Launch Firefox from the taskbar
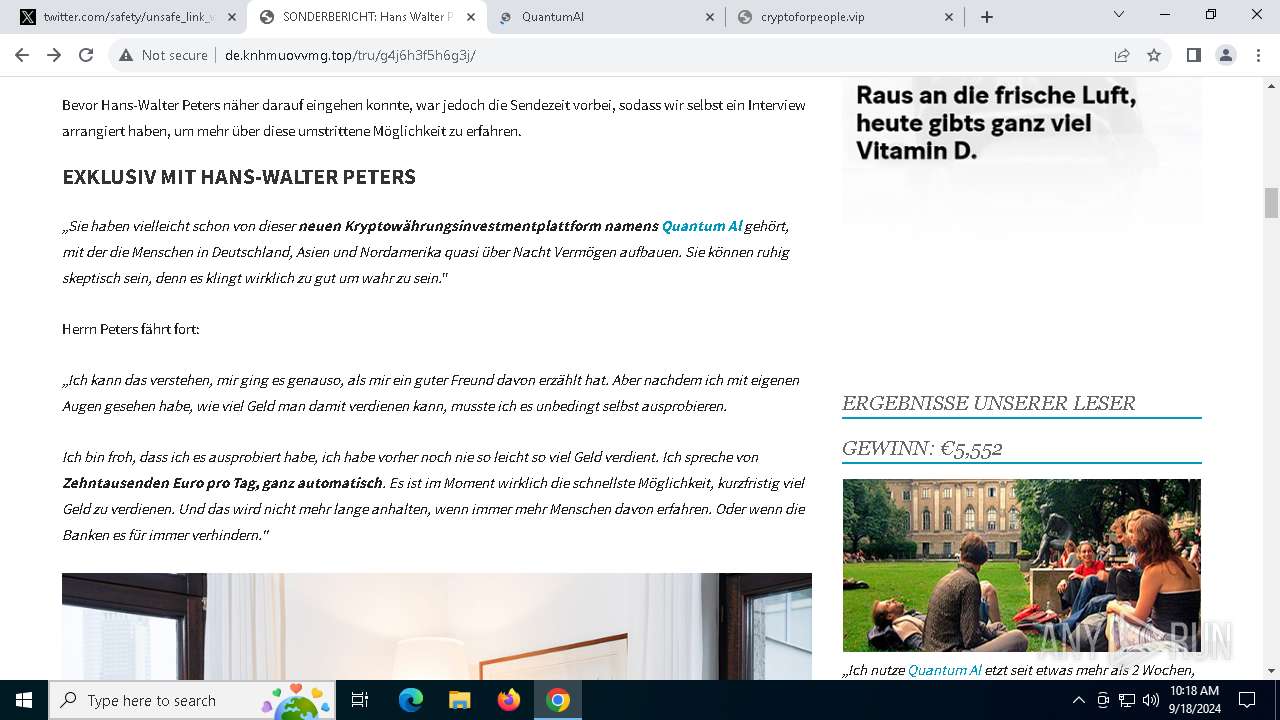This screenshot has height=720, width=1280. [509, 700]
